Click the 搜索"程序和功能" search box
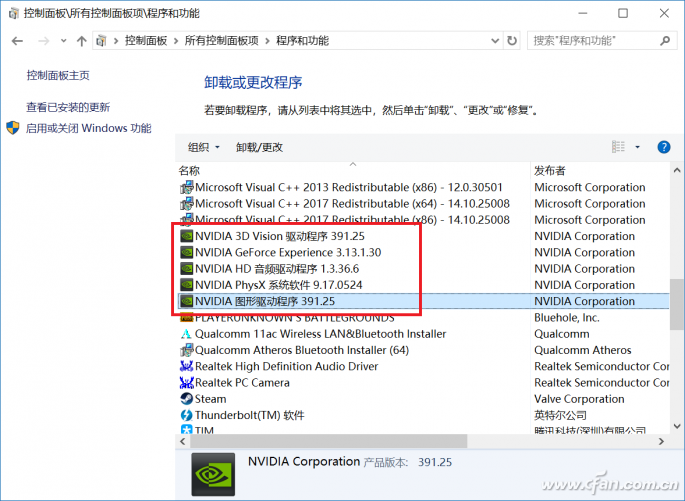Image resolution: width=685 pixels, height=501 pixels. (590, 41)
